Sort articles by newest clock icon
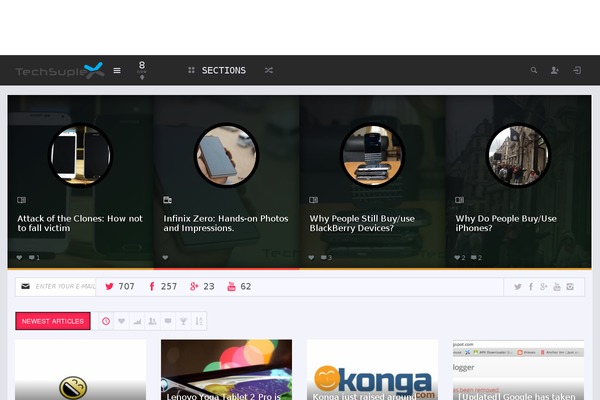Image resolution: width=600 pixels, height=400 pixels. [106, 321]
